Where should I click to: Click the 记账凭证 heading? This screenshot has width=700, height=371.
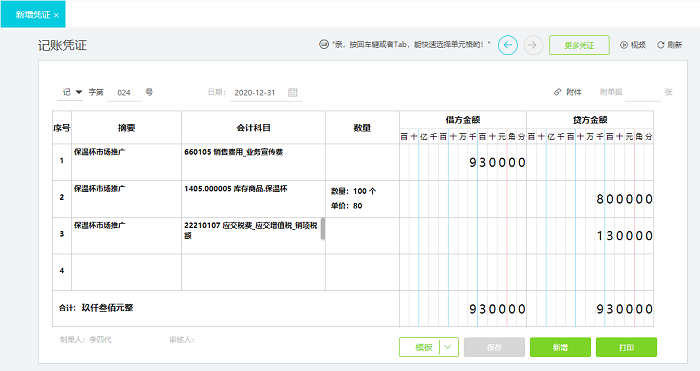coord(62,45)
